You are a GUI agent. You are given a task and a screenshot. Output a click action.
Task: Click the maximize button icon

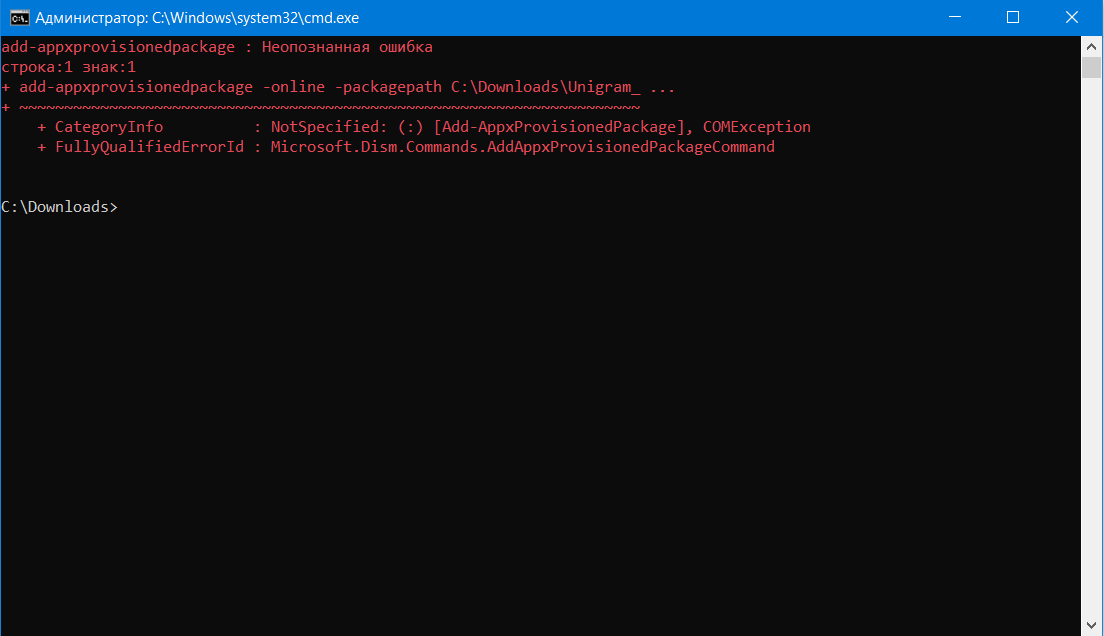point(1013,17)
